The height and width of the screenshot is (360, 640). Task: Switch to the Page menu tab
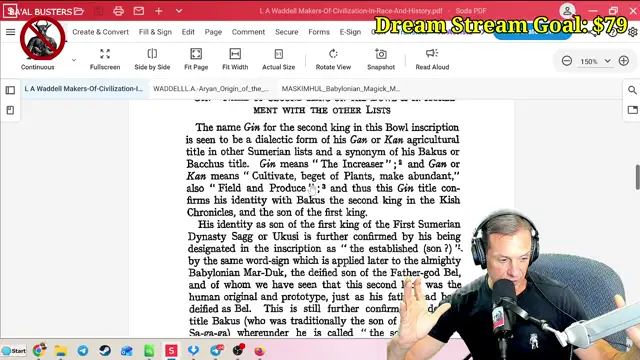(213, 32)
